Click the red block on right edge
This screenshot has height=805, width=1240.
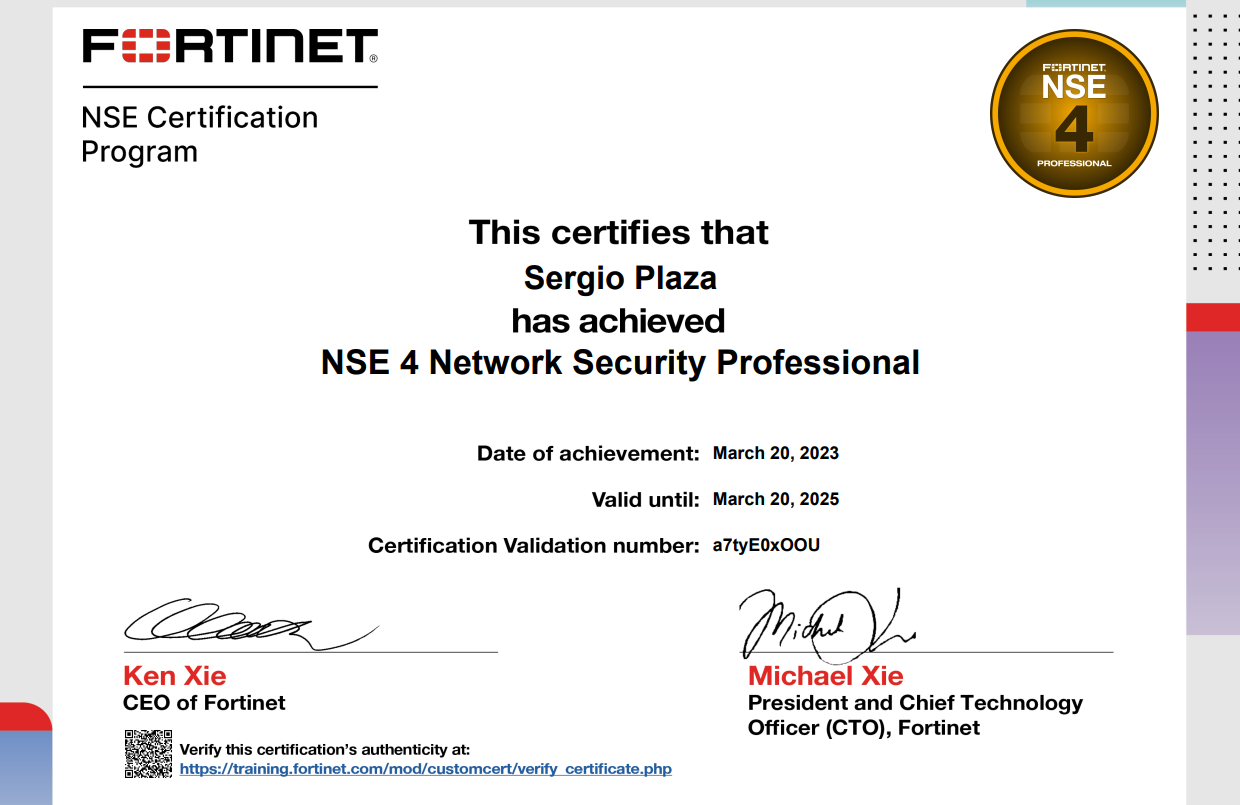coord(1212,317)
